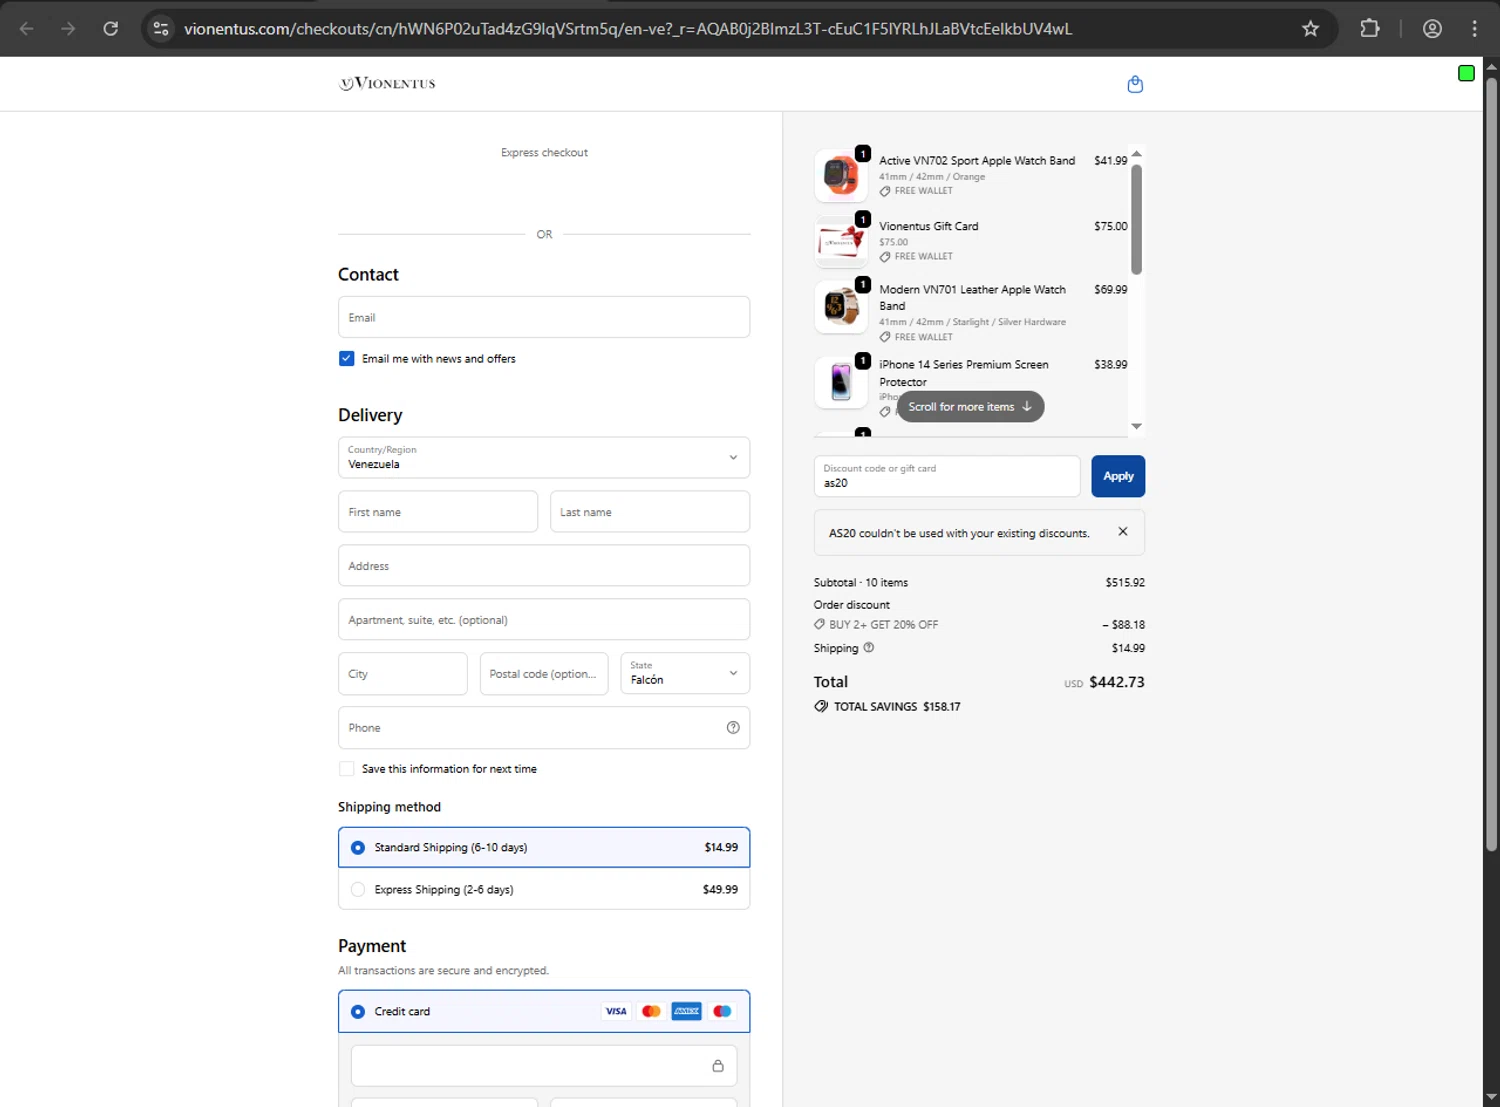Open the browser three-dot menu

pyautogui.click(x=1474, y=29)
